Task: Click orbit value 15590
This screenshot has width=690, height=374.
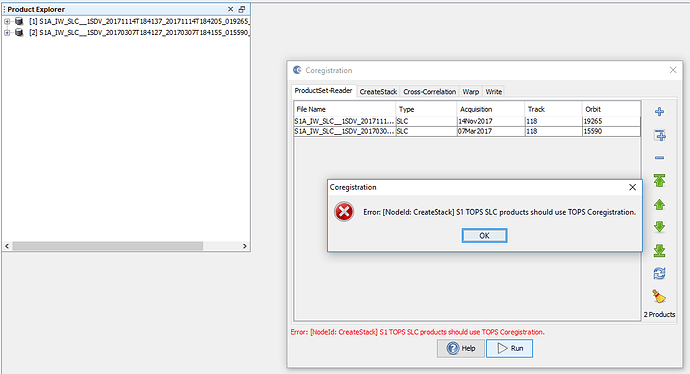Action: [x=611, y=131]
